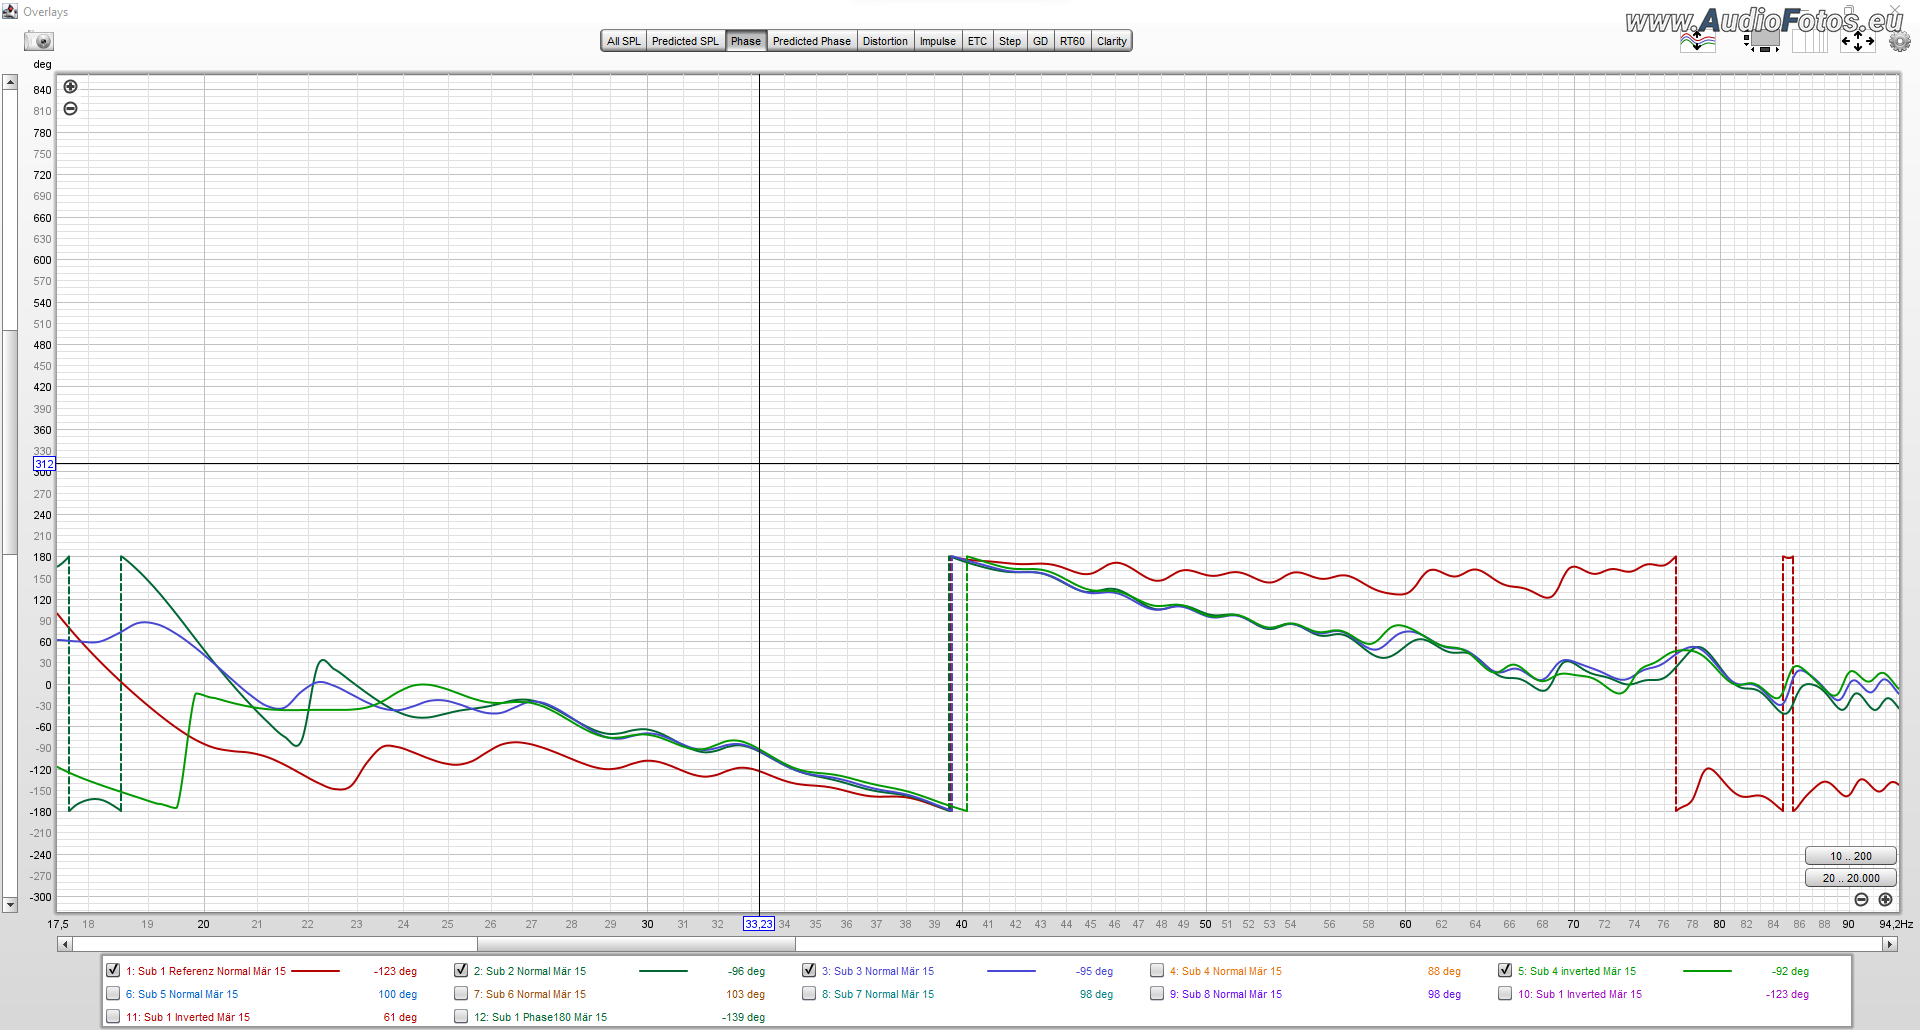
Task: Select the RT60 tab
Action: (1072, 41)
